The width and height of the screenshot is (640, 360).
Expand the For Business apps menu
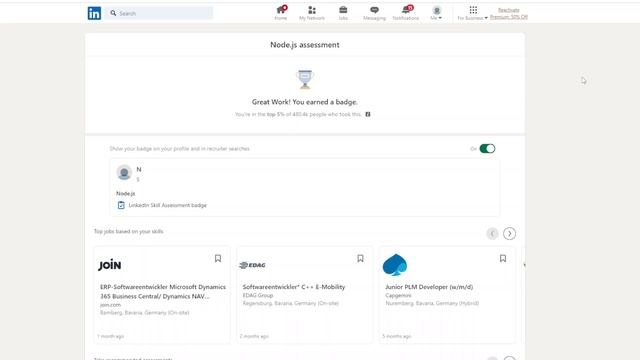473,13
